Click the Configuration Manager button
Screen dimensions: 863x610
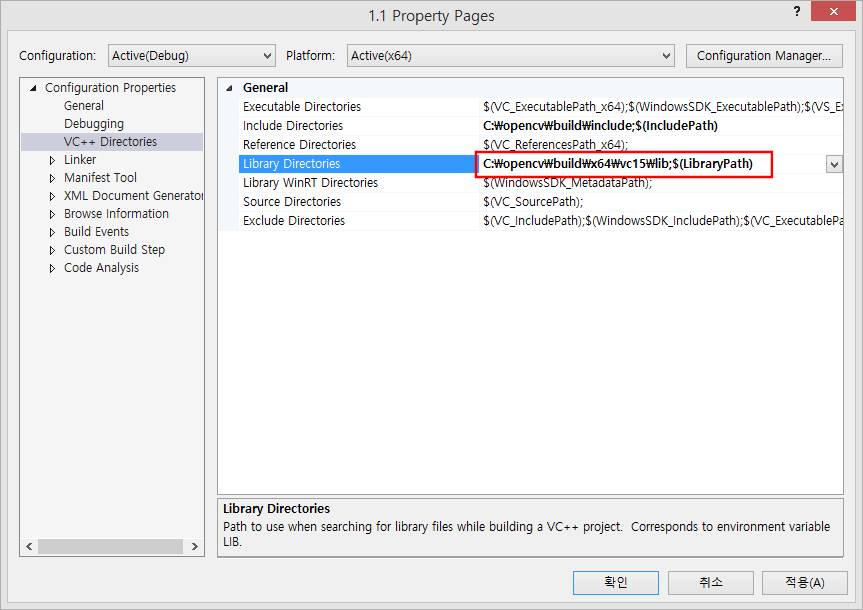click(763, 56)
